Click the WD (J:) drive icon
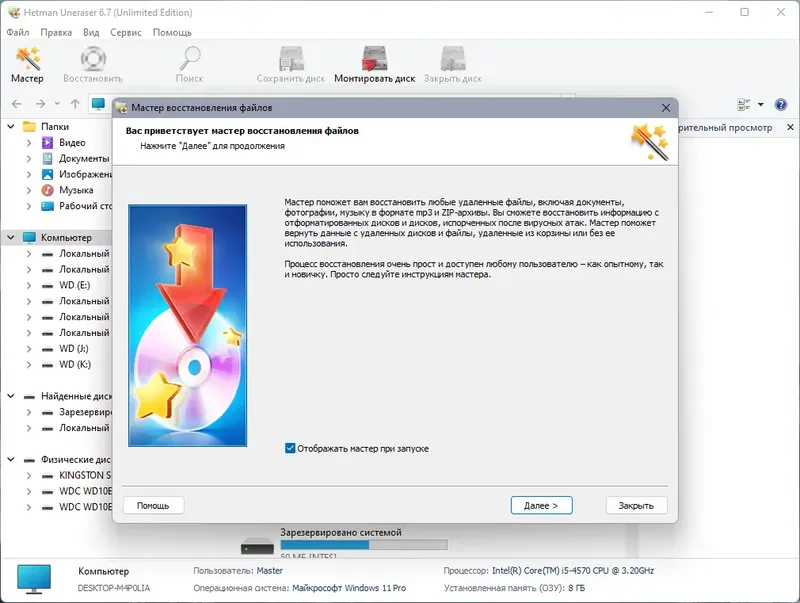The height and width of the screenshot is (603, 800). point(47,349)
